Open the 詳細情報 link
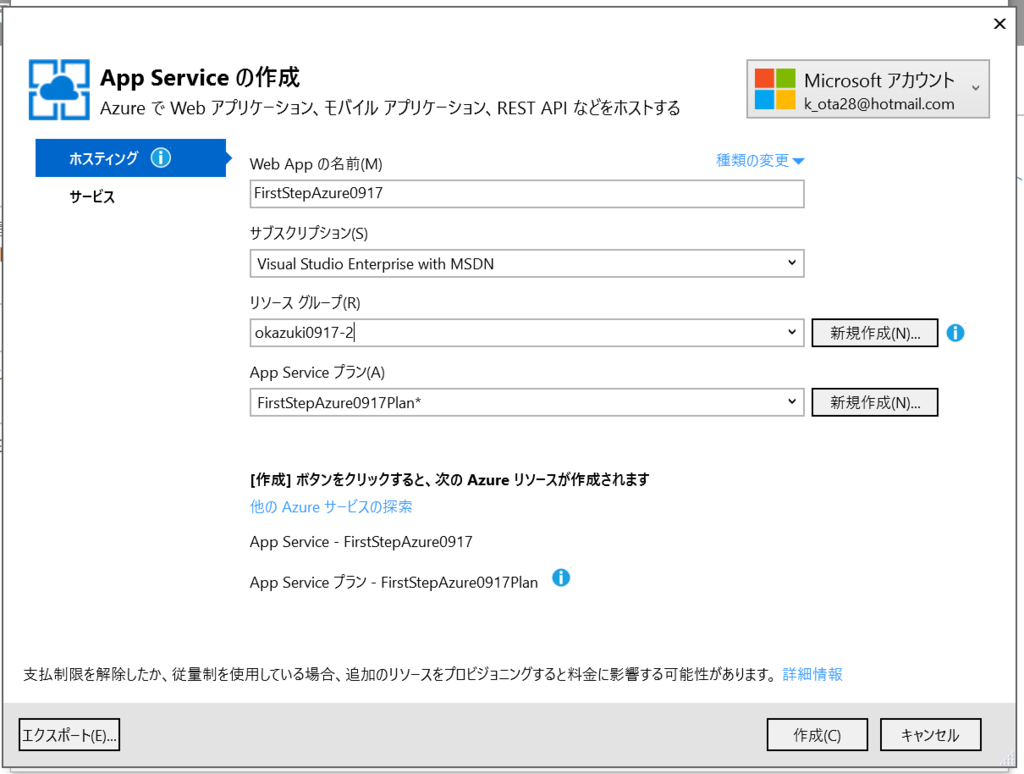 [812, 674]
